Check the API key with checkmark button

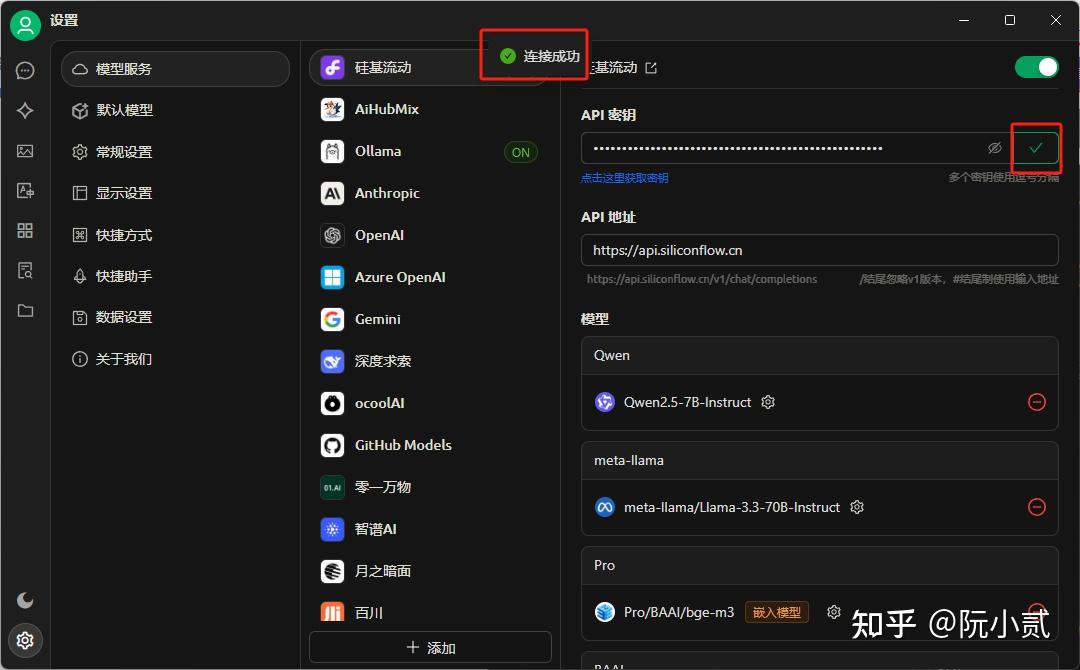[x=1035, y=148]
